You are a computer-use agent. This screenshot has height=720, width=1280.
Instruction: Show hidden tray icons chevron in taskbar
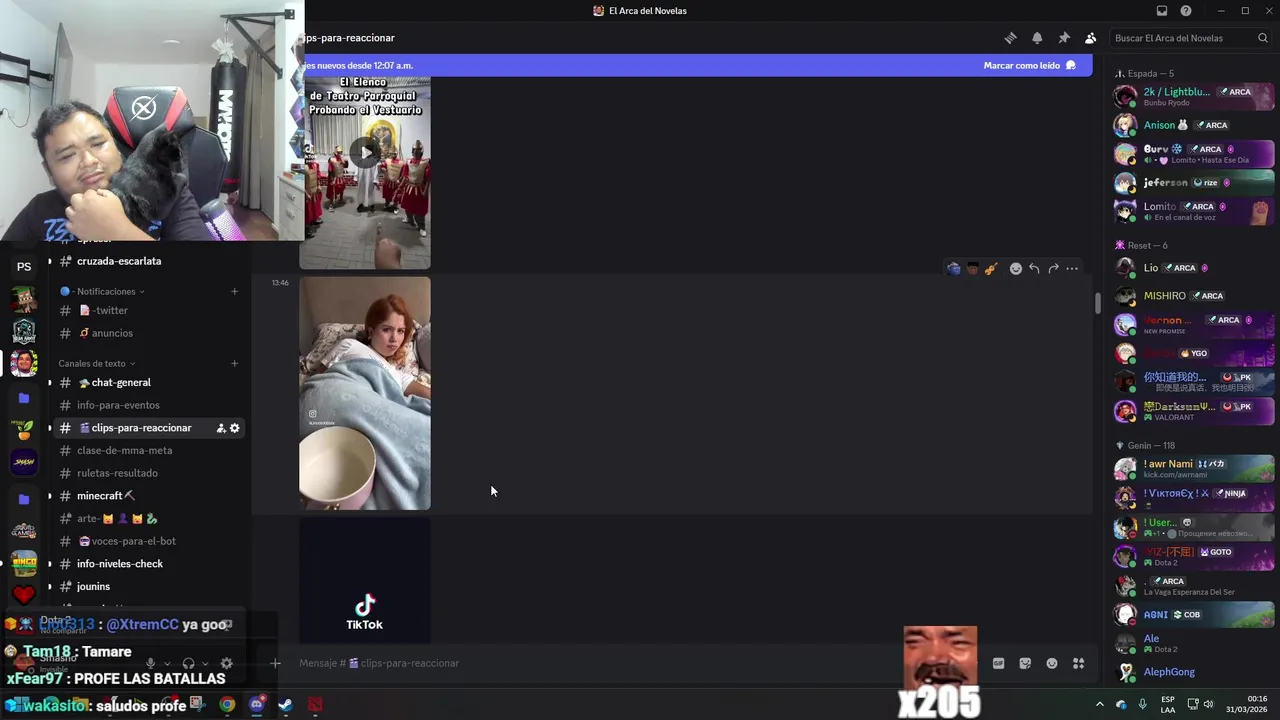pyautogui.click(x=1099, y=704)
